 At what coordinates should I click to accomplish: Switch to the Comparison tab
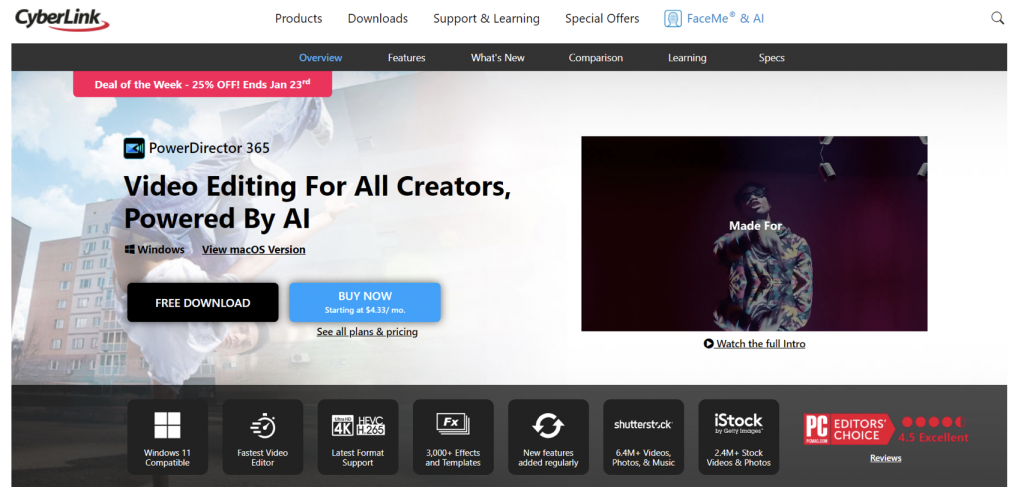tap(596, 57)
